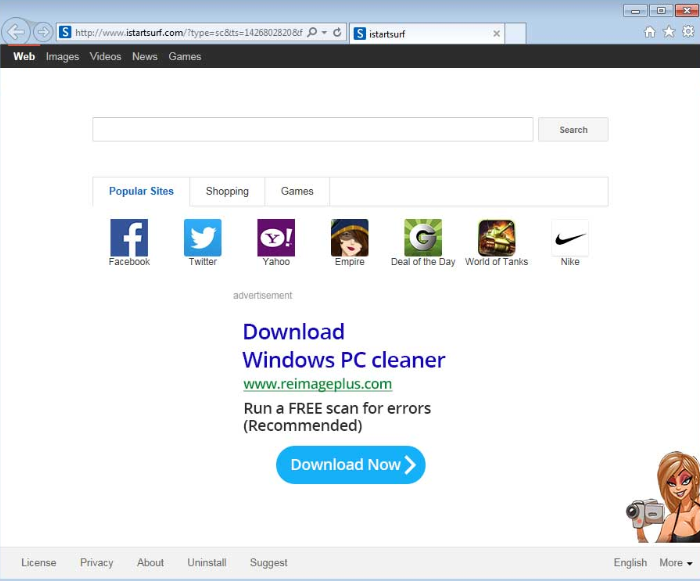
Task: Expand the More dropdown in the footer
Action: pos(676,563)
